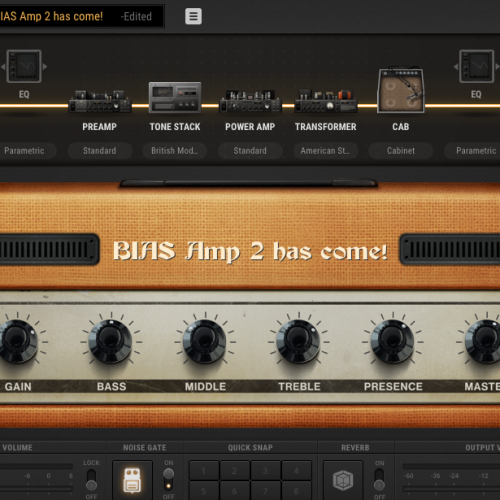Open the Power Amp Standard dropdown
Screen dimensions: 500x500
[x=250, y=151]
